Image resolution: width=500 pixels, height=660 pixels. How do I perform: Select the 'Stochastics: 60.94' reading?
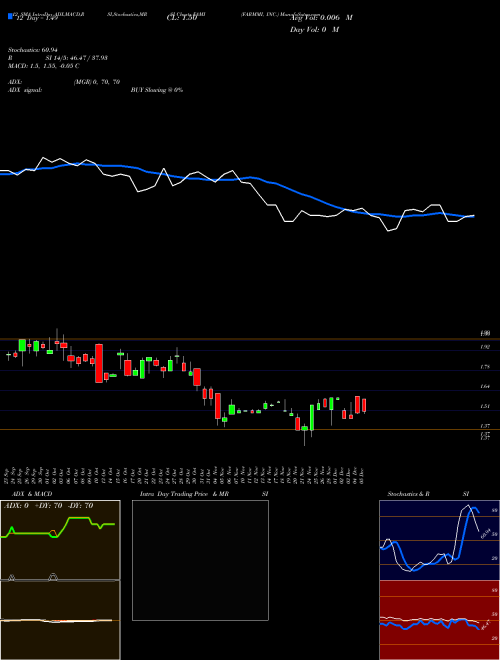pos(33,50)
